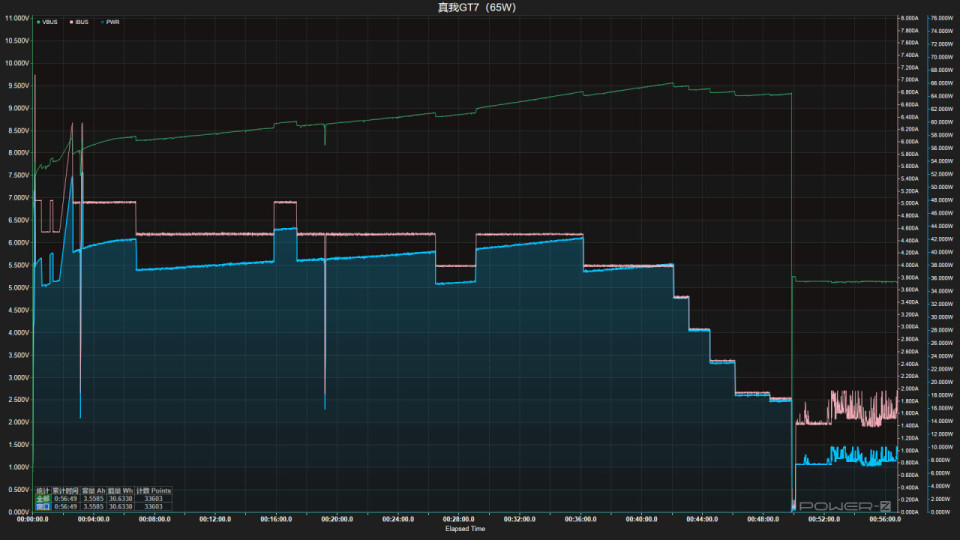Click the 00:36:00.0 time axis label
The image size is (960, 540).
580,519
